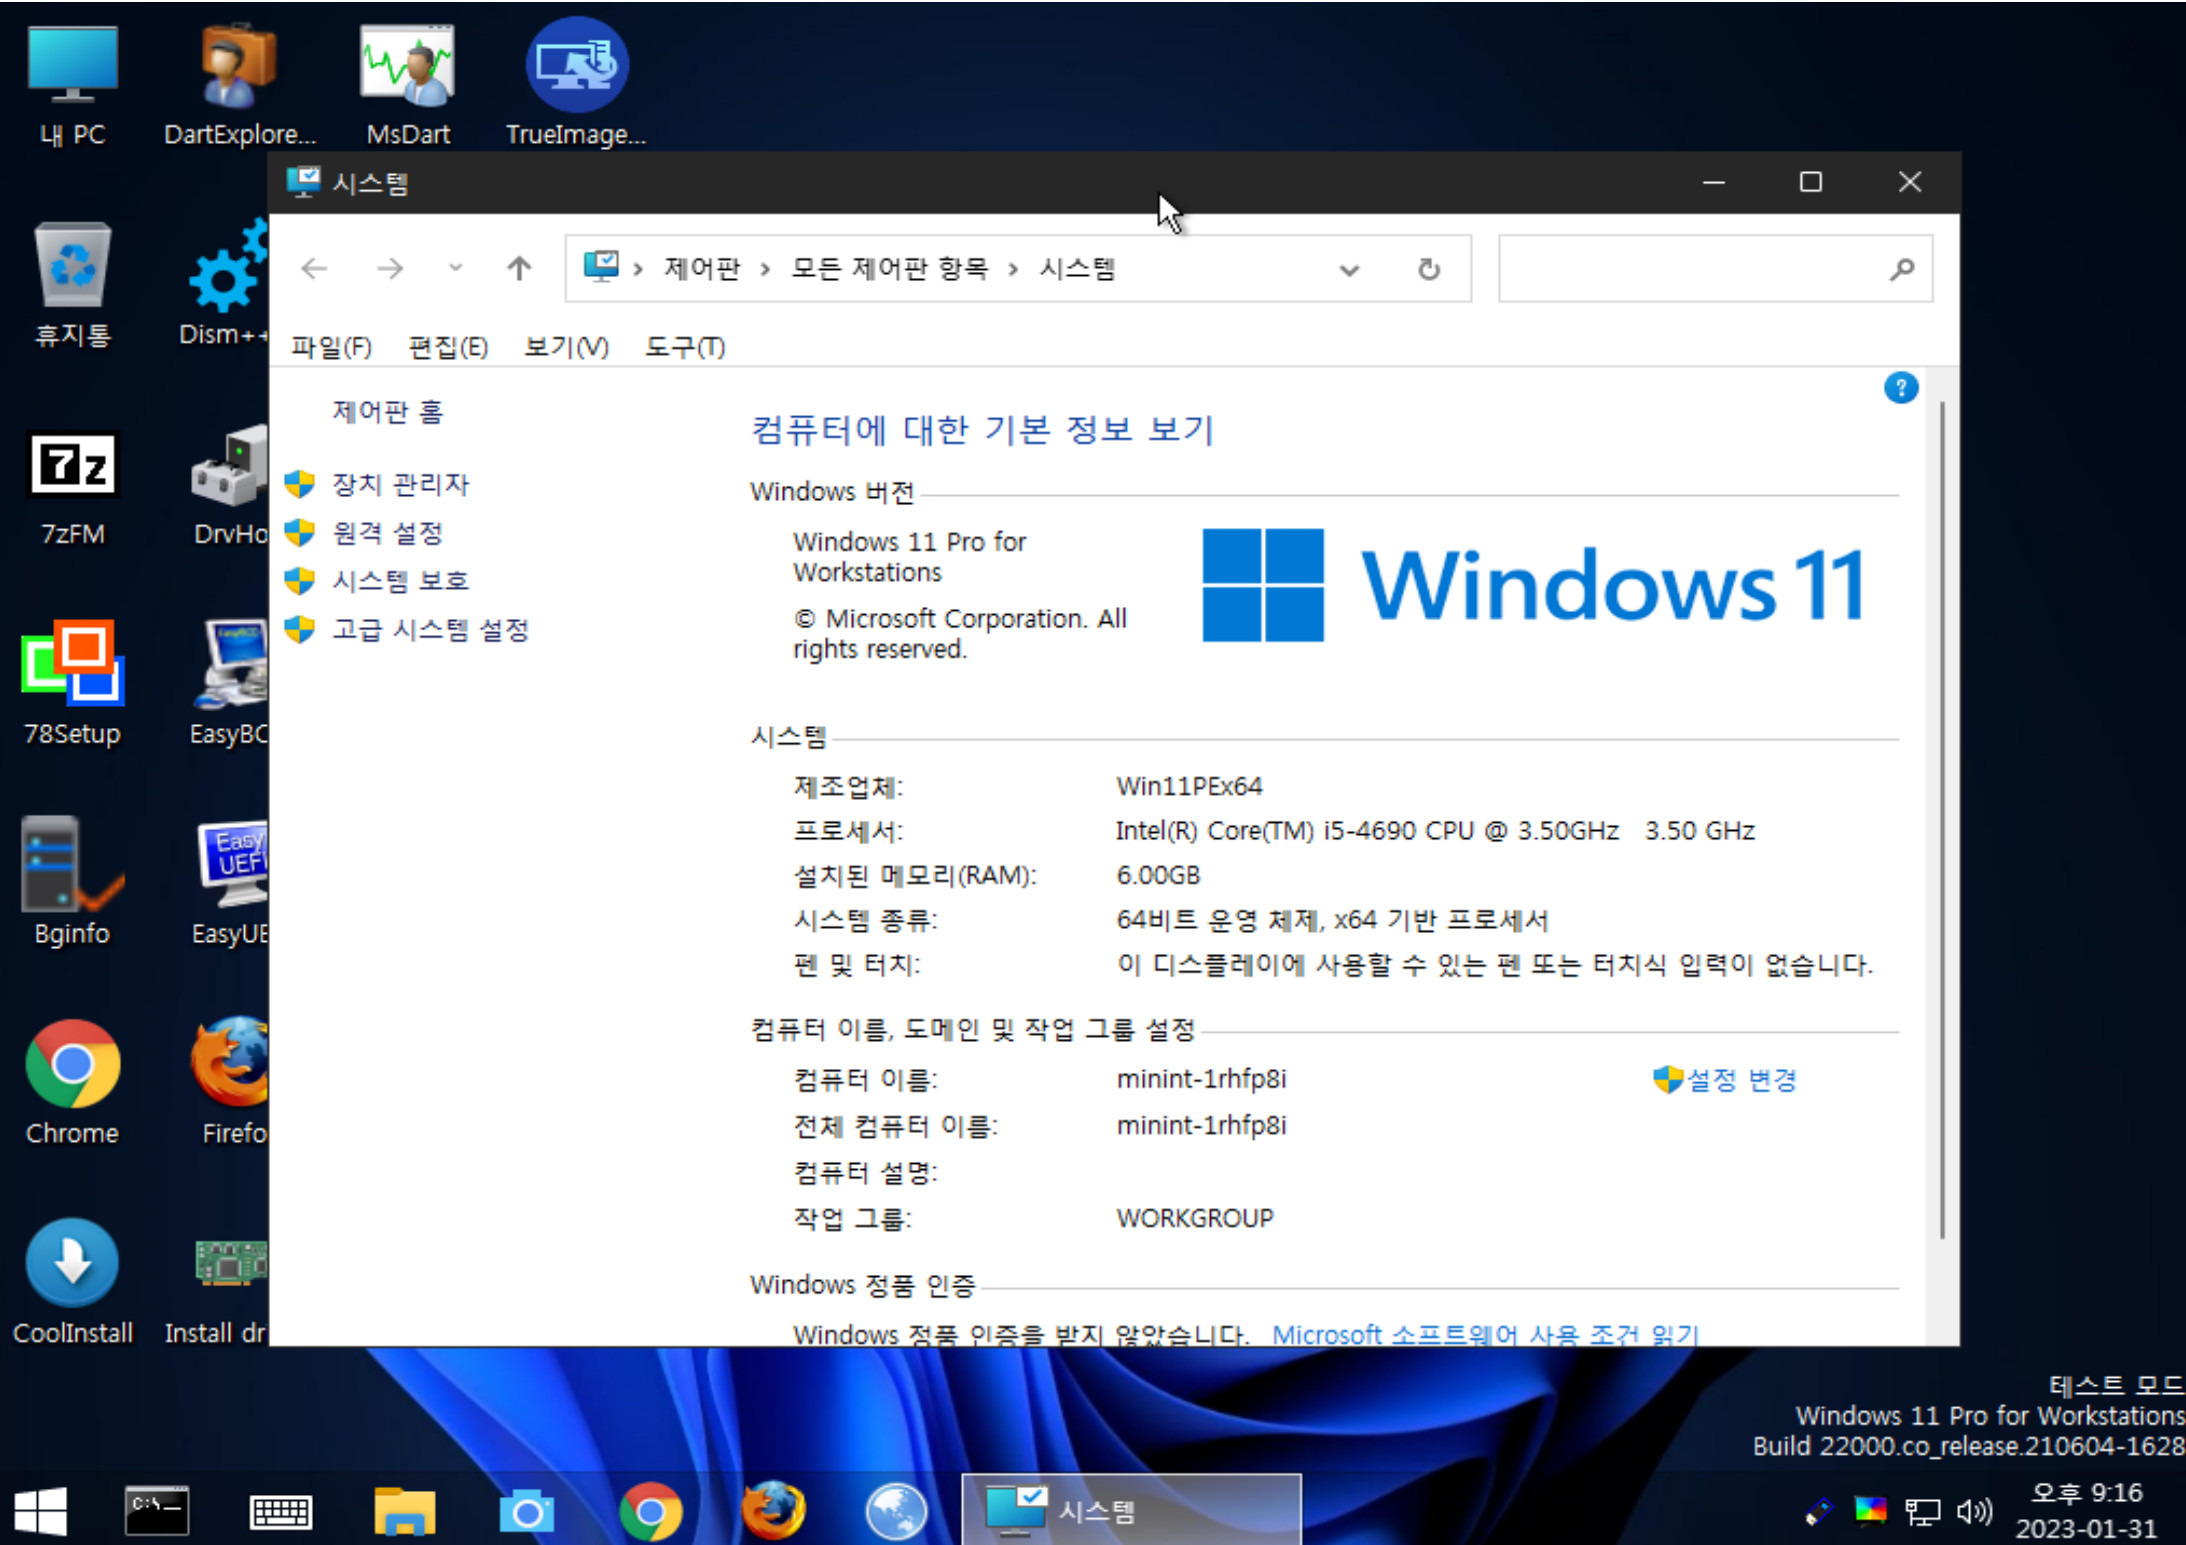This screenshot has width=2186, height=1545.
Task: Open the globe network taskbar icon
Action: click(896, 1510)
